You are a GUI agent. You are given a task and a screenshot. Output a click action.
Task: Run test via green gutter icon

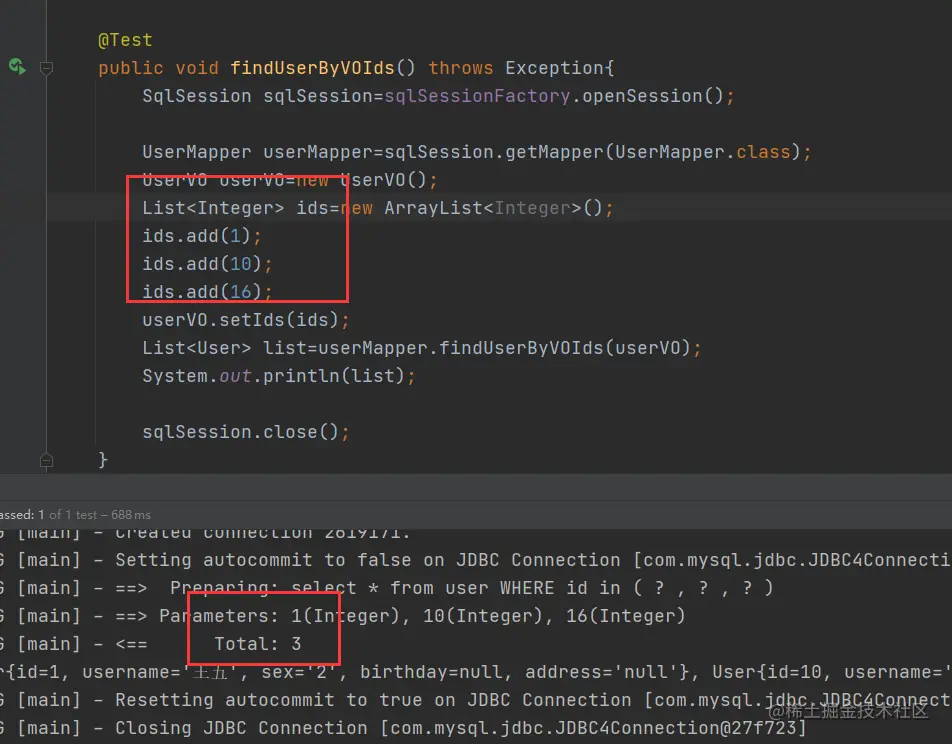(17, 66)
